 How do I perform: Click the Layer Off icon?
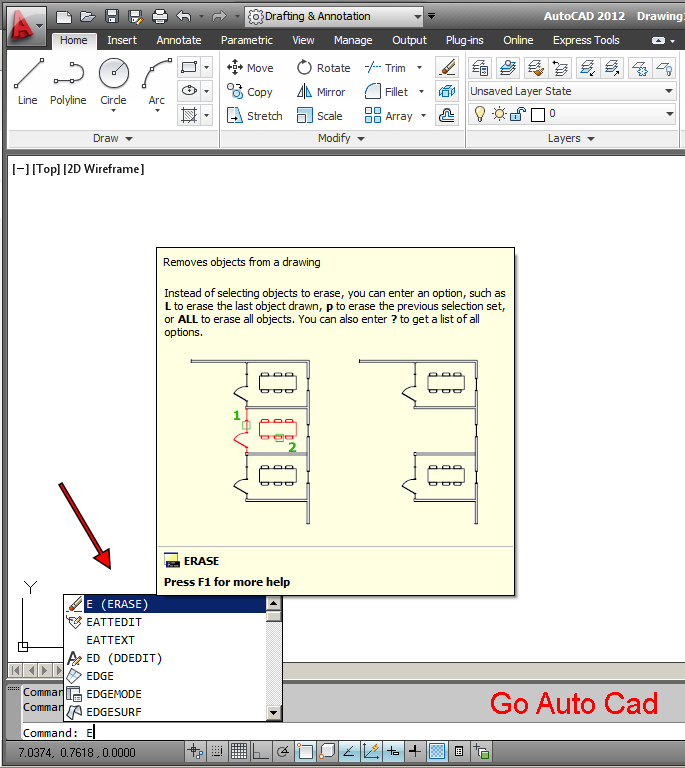pyautogui.click(x=664, y=68)
